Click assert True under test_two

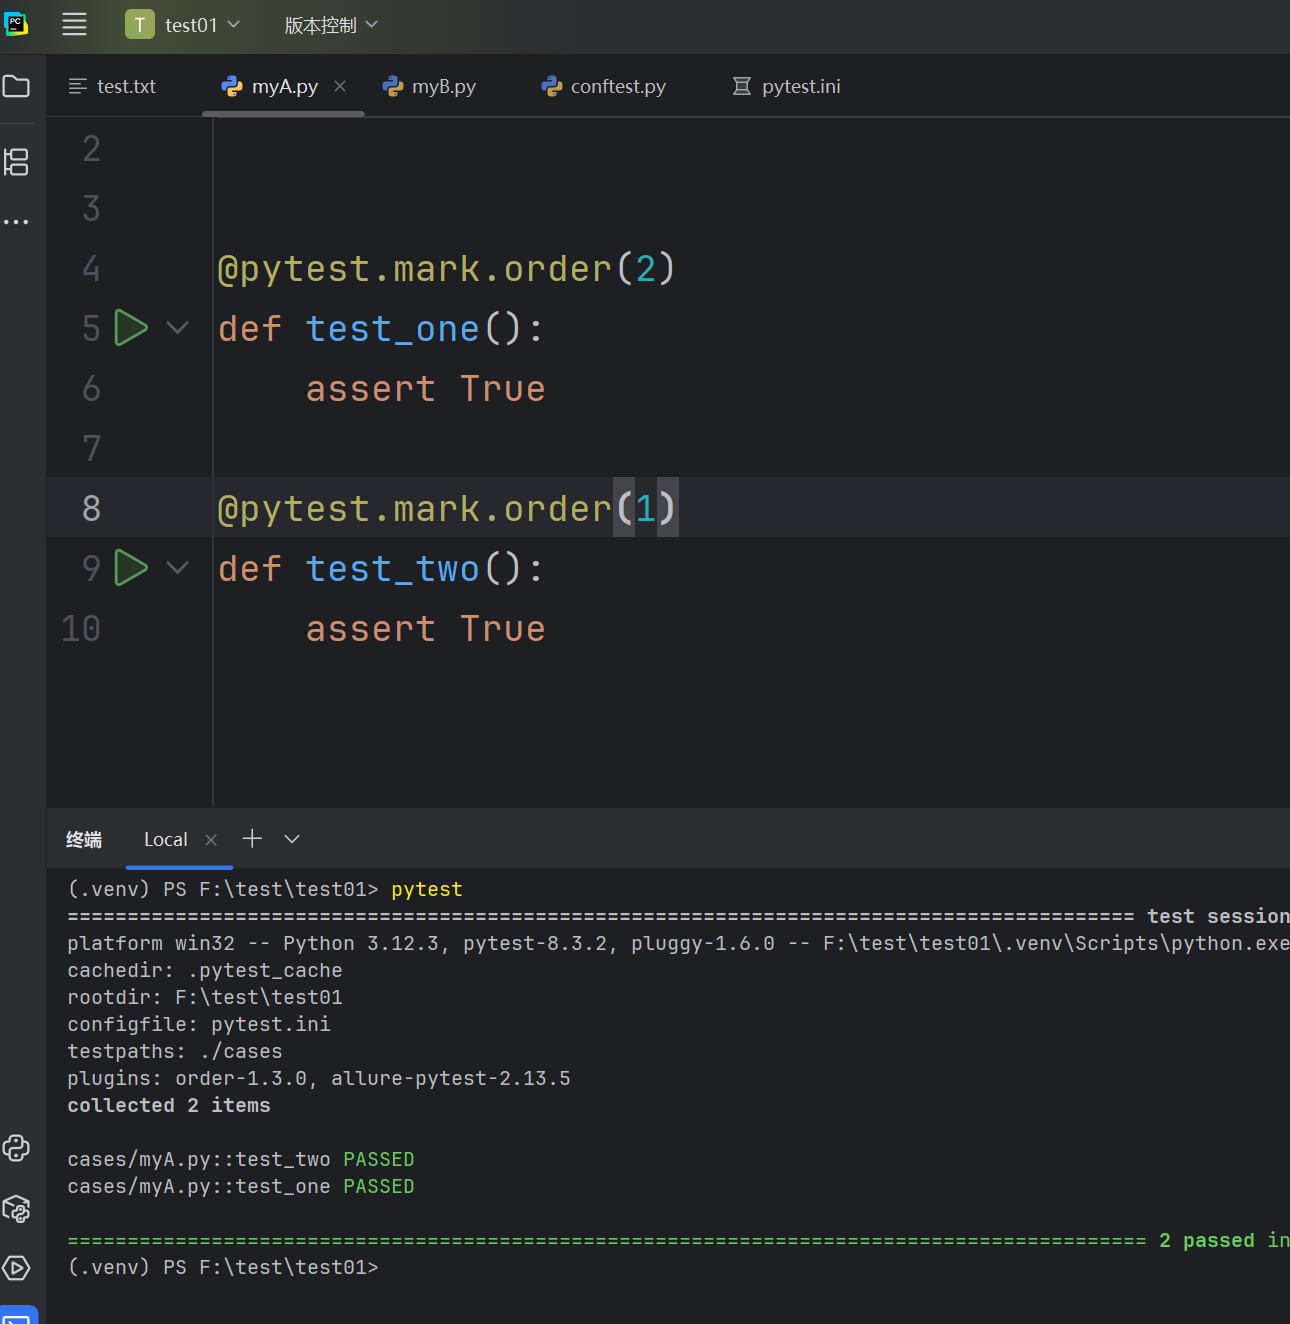(426, 628)
